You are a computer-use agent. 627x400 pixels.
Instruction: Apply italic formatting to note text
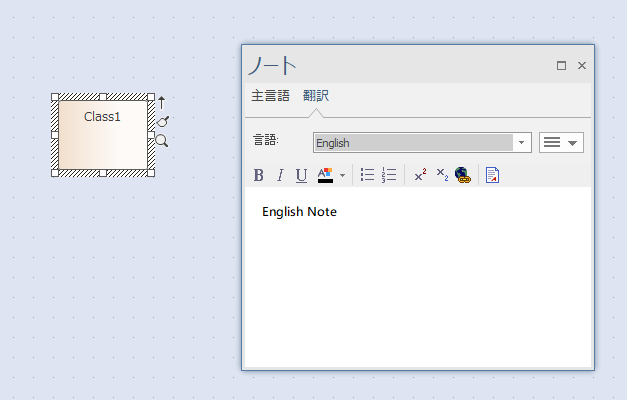click(x=280, y=175)
